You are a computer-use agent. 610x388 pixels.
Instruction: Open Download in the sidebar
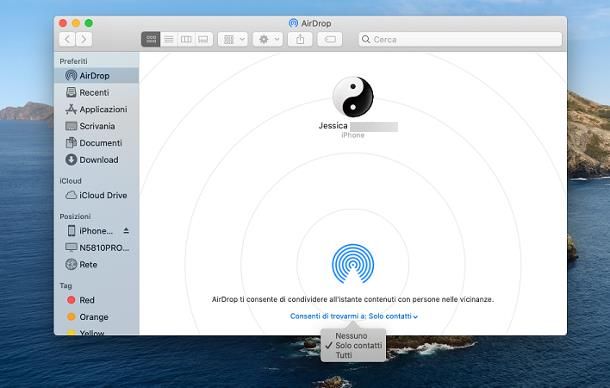pos(96,160)
